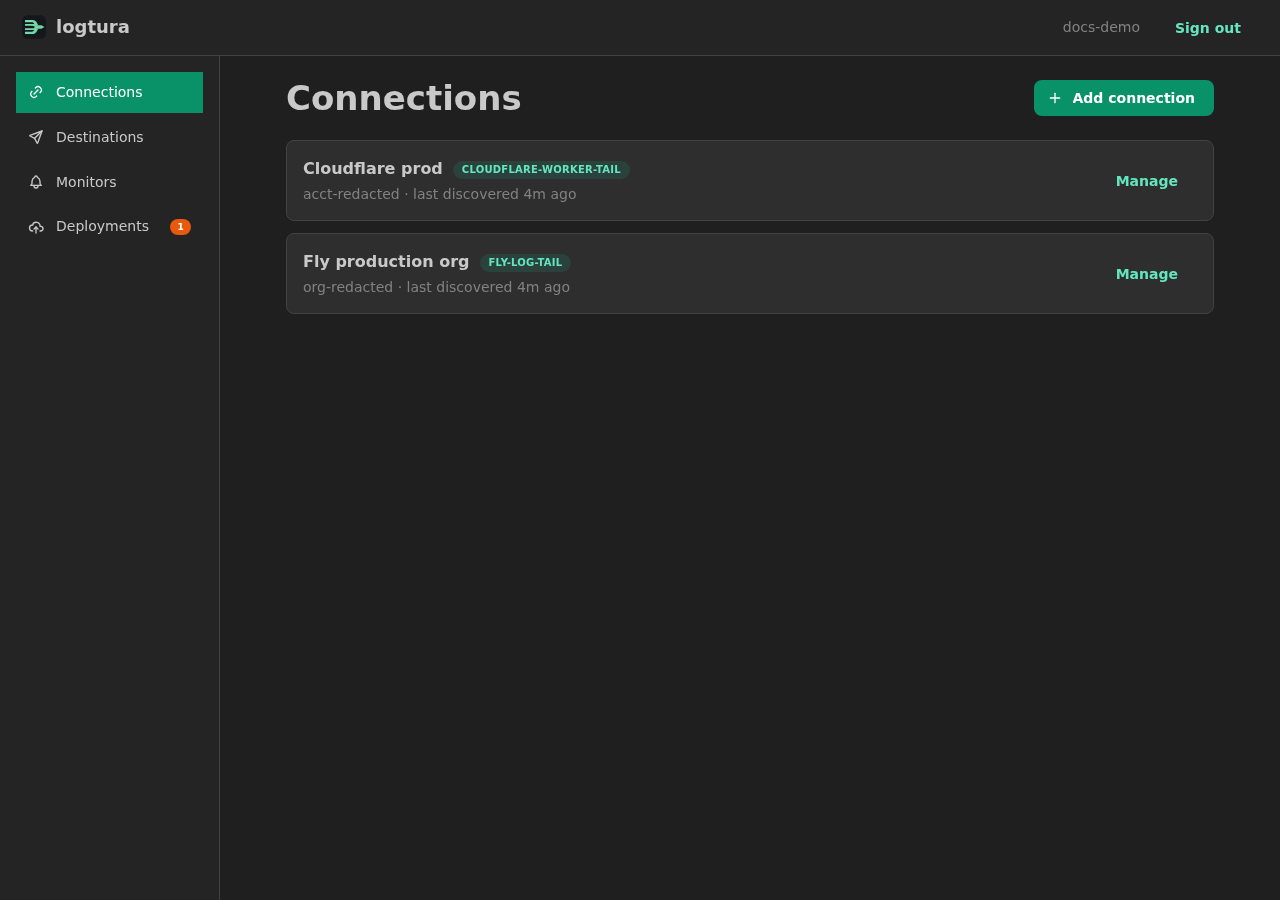Manage the Fly production org connection
The image size is (1280, 900).
(1147, 274)
